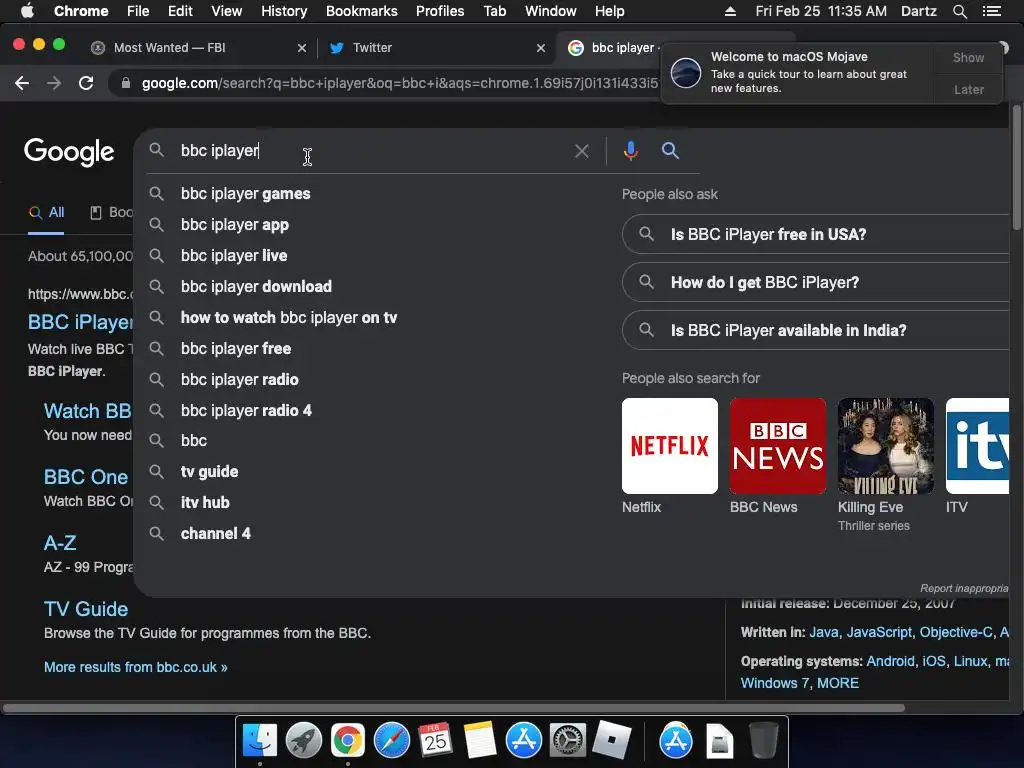Open the History menu
The image size is (1024, 768).
click(x=284, y=11)
